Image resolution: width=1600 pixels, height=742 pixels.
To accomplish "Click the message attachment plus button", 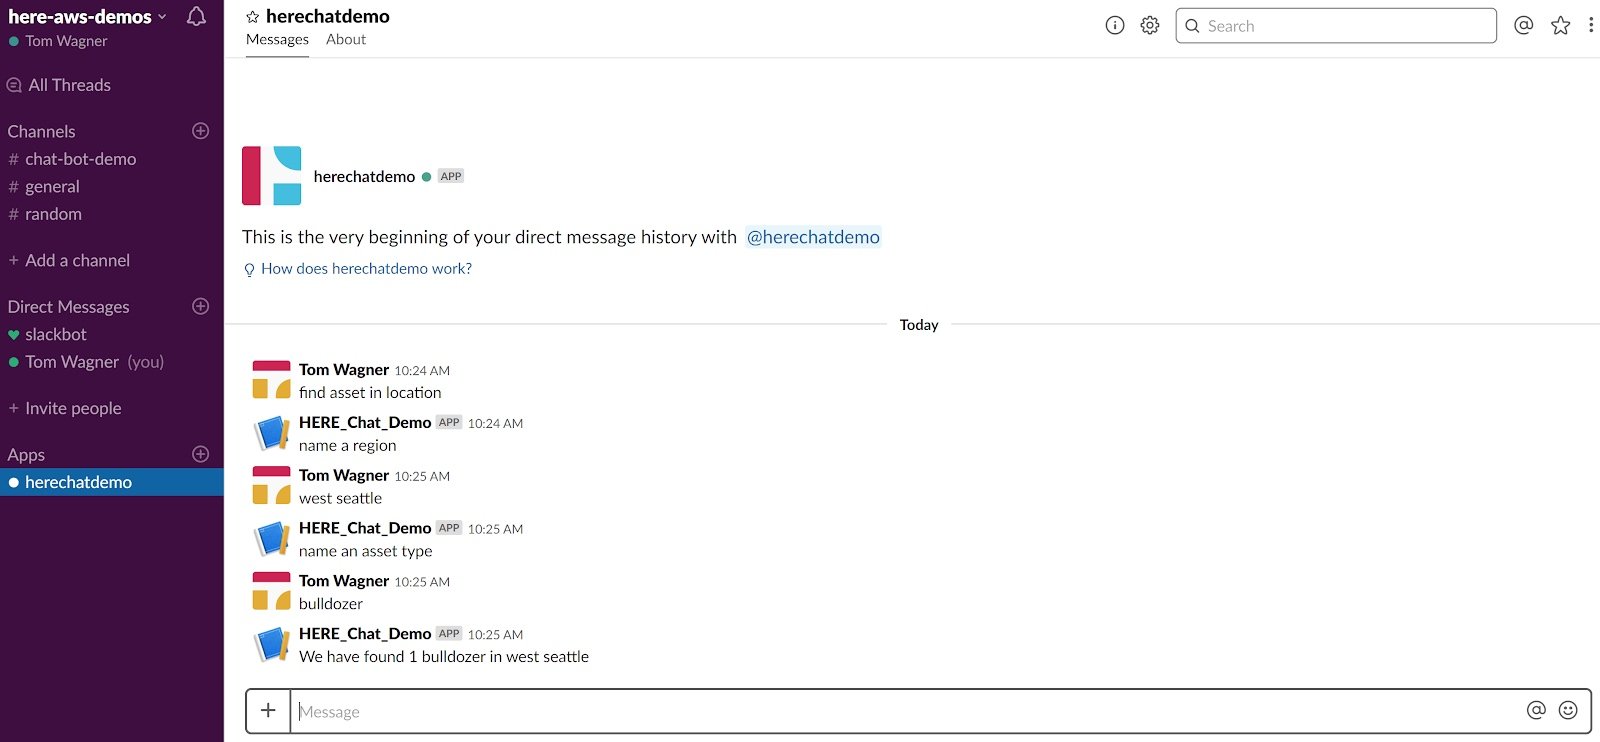I will coord(268,711).
